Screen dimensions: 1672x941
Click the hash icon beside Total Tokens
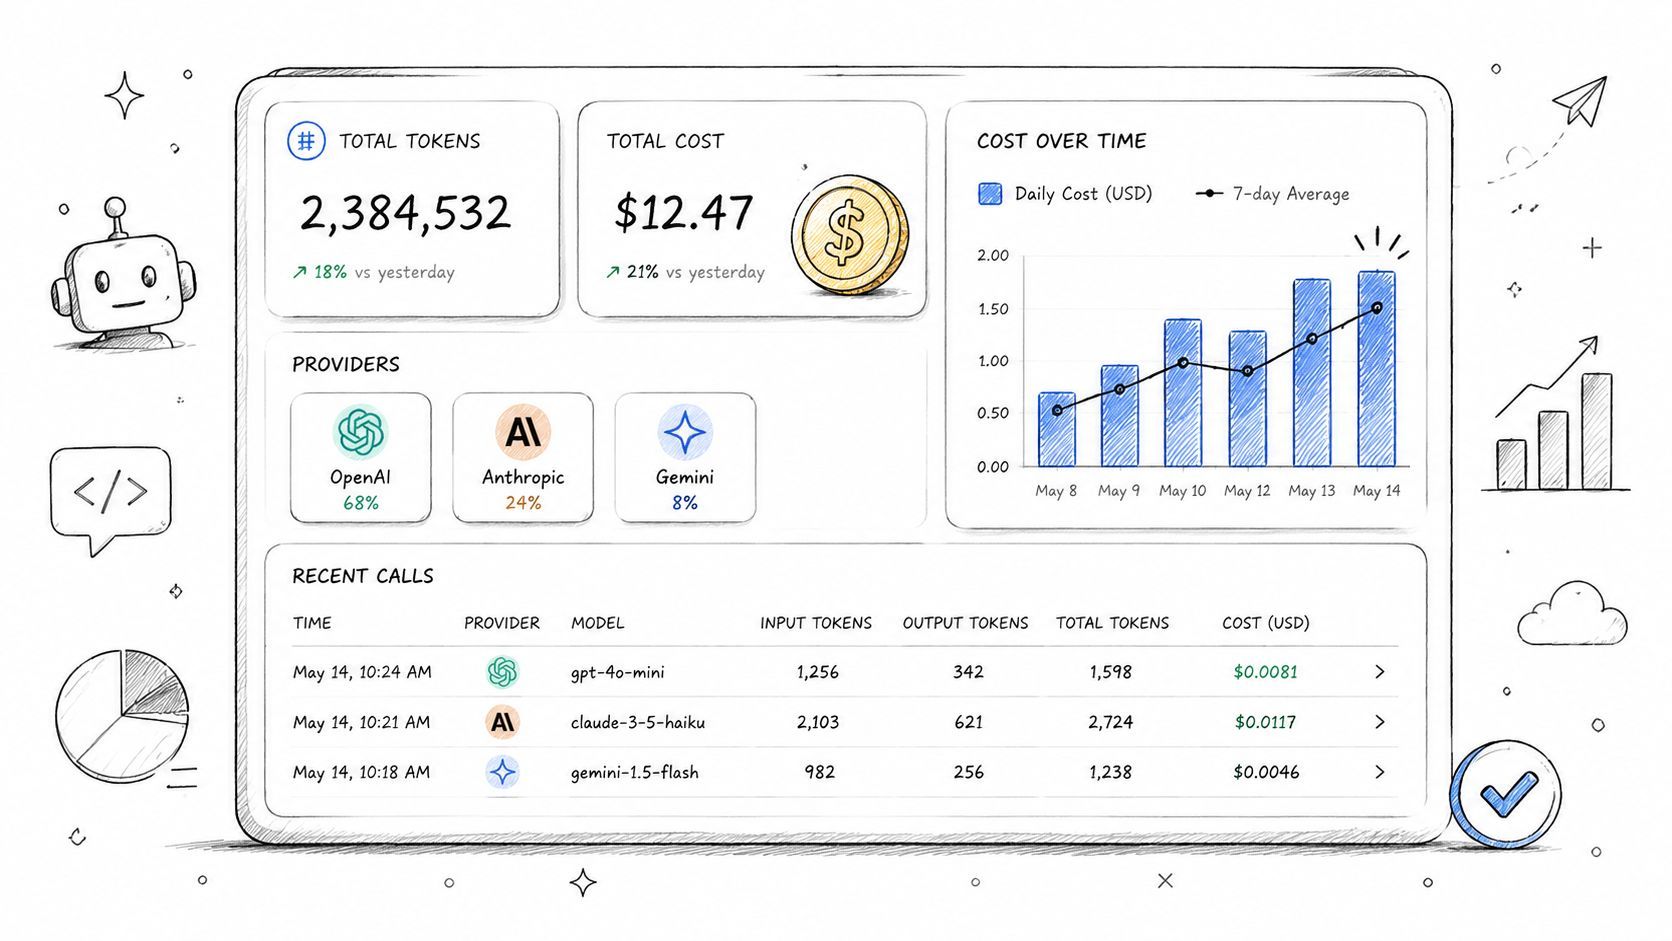click(x=306, y=141)
